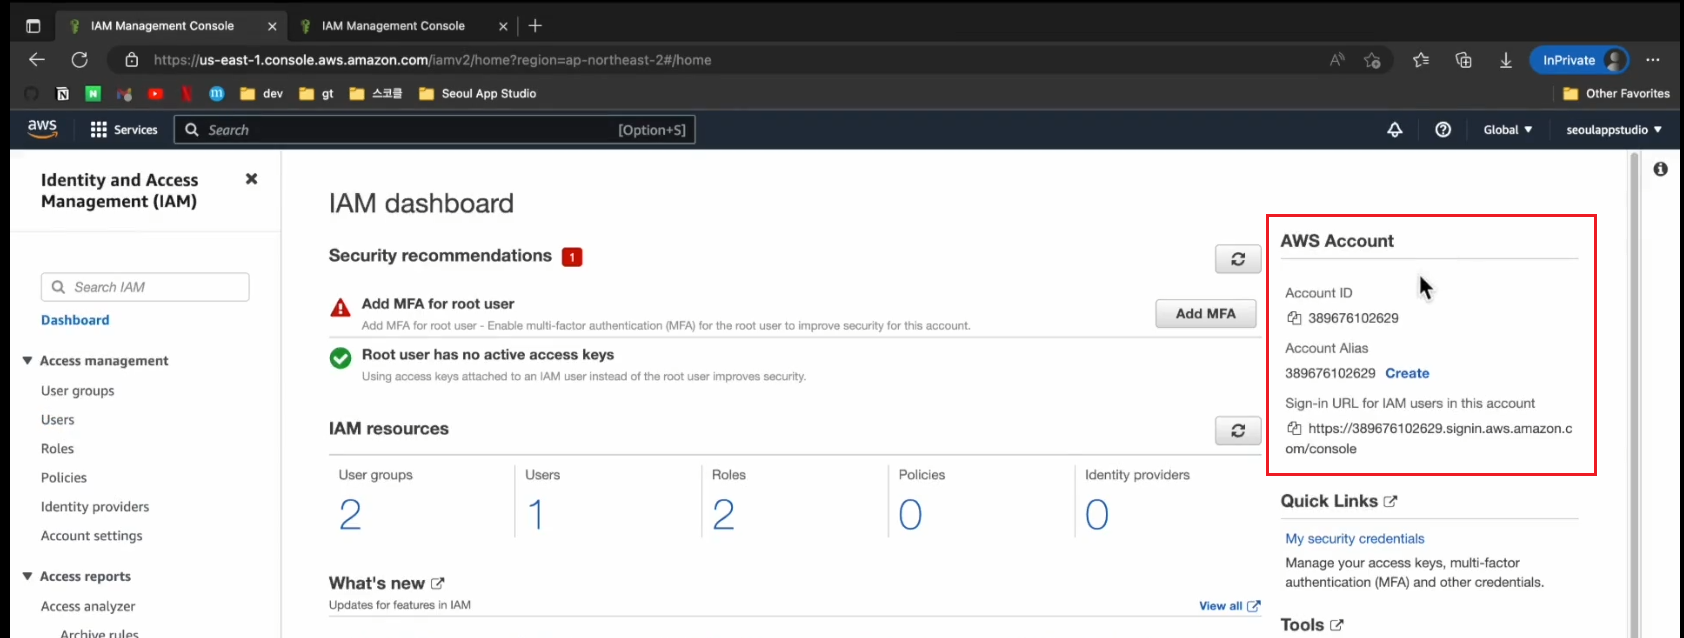Screen dimensions: 1684x638
Task: View site information lock icon
Action: pos(131,60)
